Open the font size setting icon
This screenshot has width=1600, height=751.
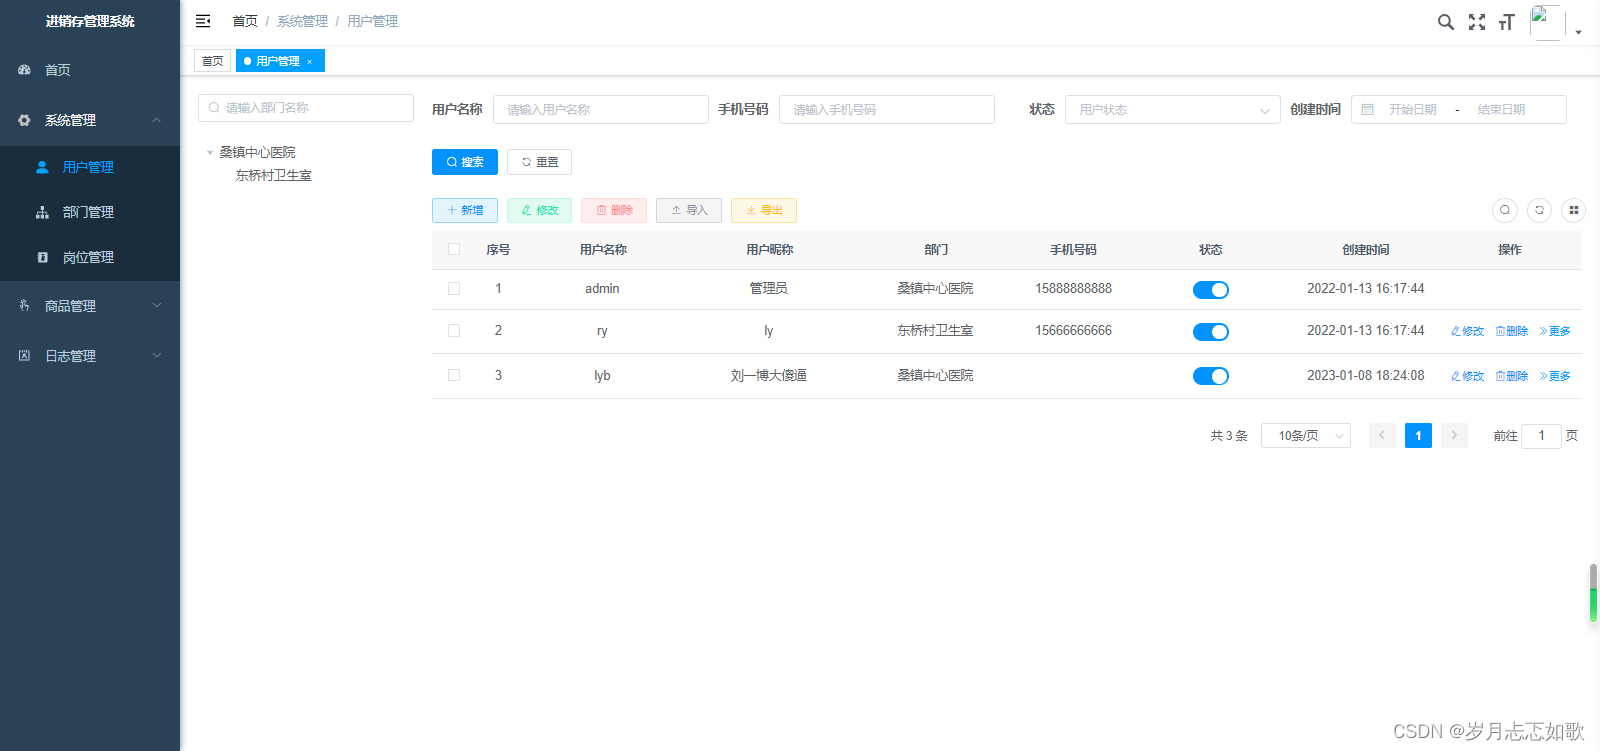coord(1507,22)
